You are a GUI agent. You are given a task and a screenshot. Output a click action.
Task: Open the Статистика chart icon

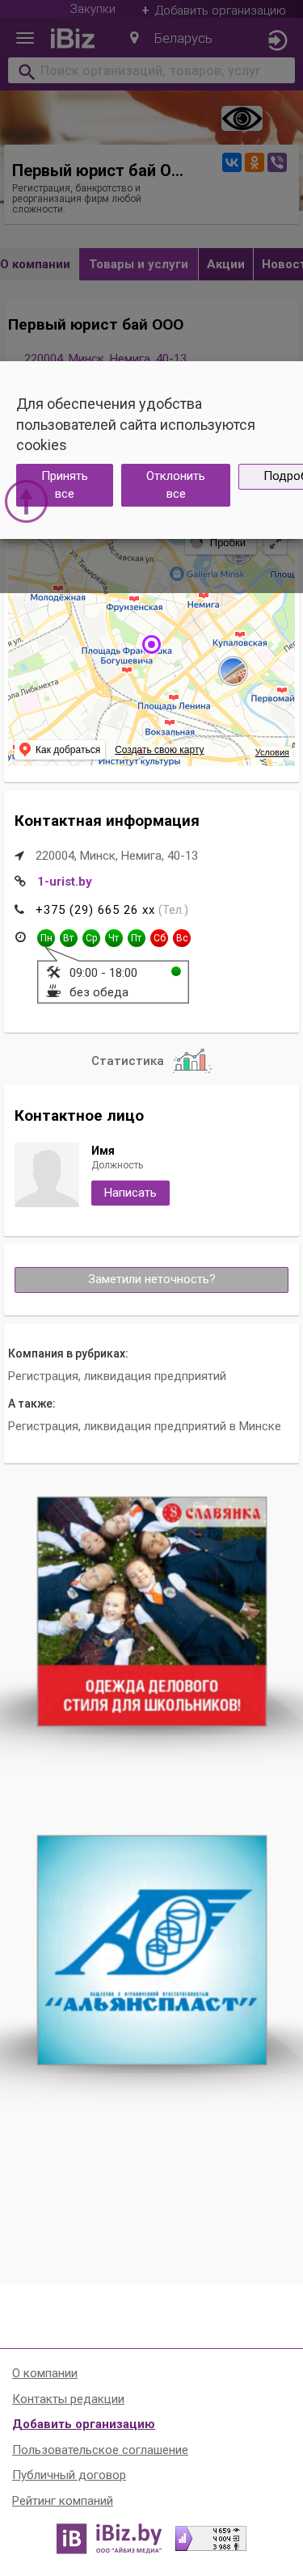click(x=191, y=1060)
